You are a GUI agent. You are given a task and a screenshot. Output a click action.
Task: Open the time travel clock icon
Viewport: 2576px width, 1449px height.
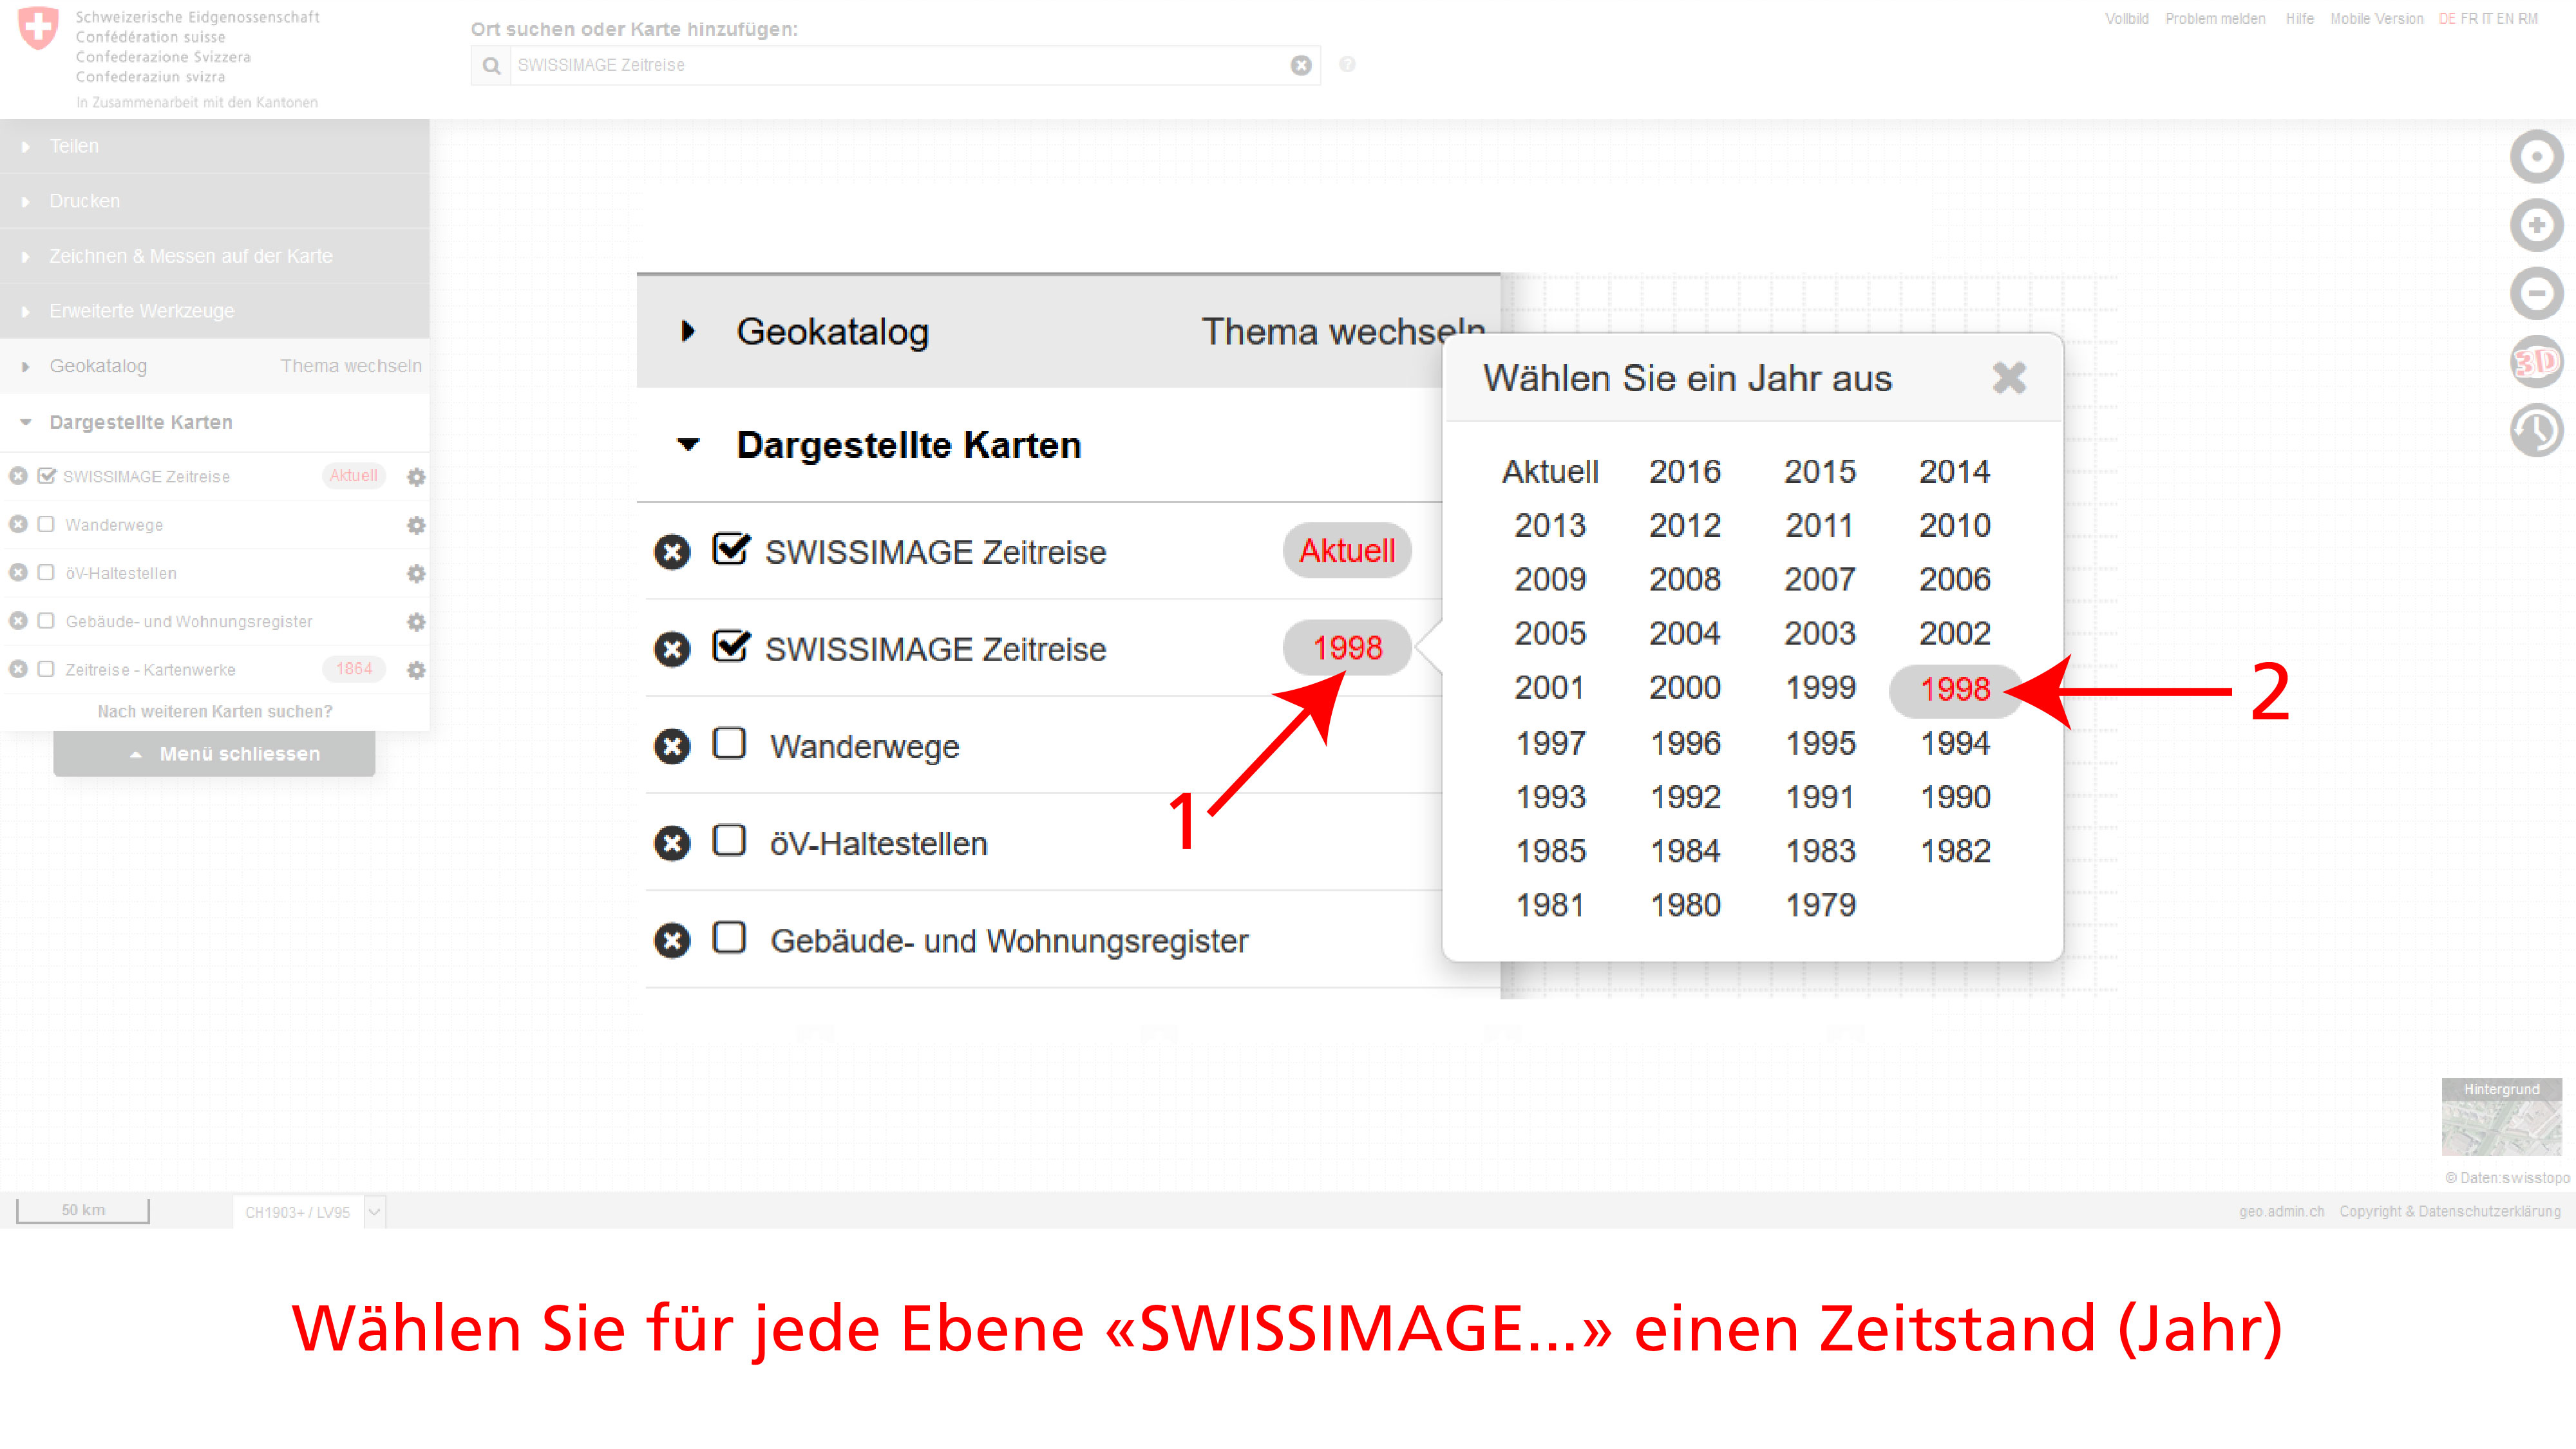tap(2536, 431)
